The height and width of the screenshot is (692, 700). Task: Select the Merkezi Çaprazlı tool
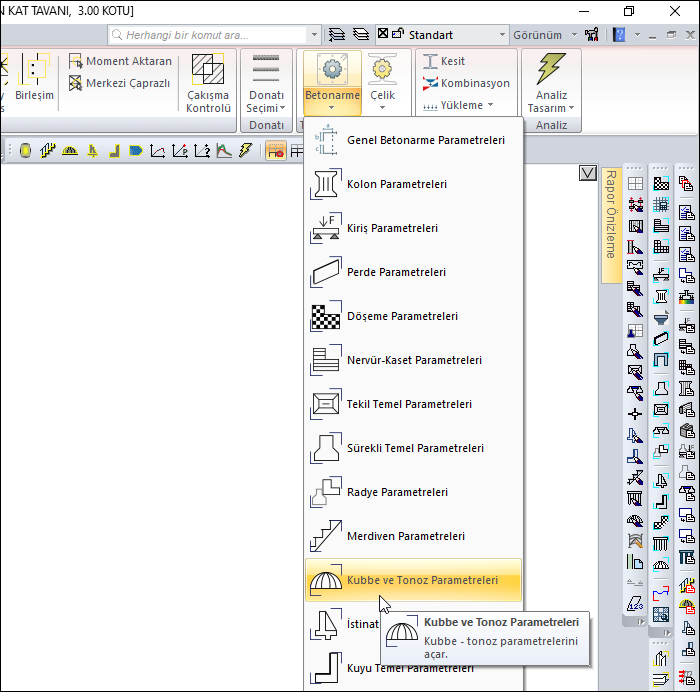[76, 83]
